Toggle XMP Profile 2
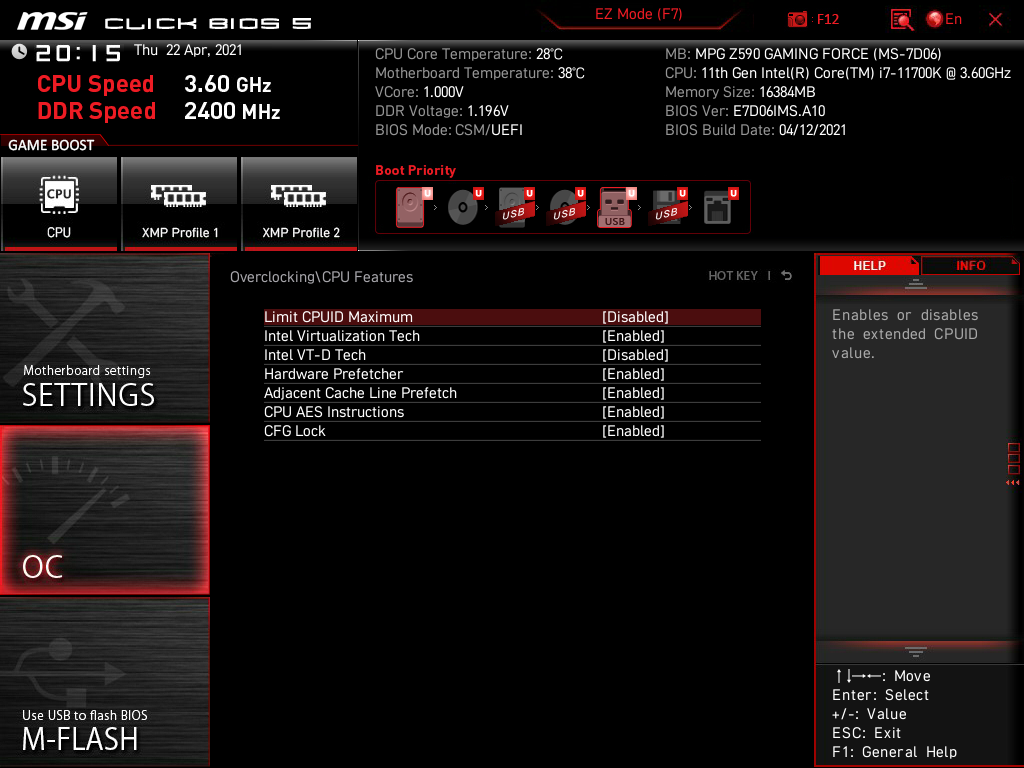Screen dimensions: 1024x768 300,204
